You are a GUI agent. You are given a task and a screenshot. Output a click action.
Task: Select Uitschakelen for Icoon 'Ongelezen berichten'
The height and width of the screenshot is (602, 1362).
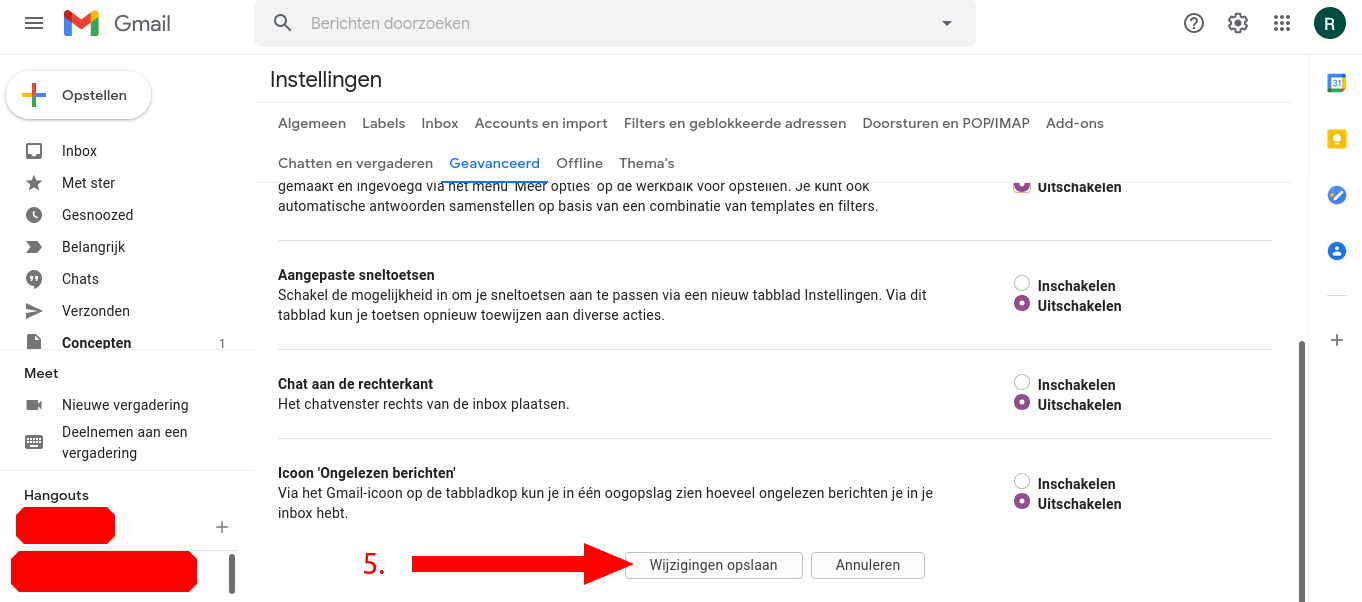(x=1022, y=502)
